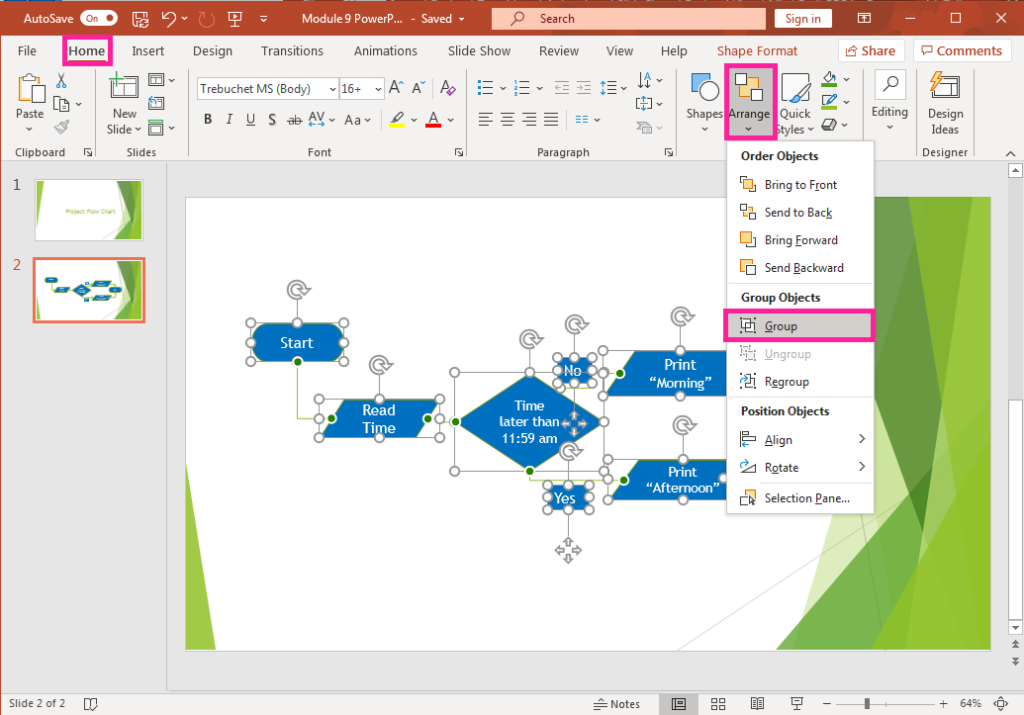Screen dimensions: 1024x715
Task: Switch to the Transitions tab
Action: (x=292, y=51)
